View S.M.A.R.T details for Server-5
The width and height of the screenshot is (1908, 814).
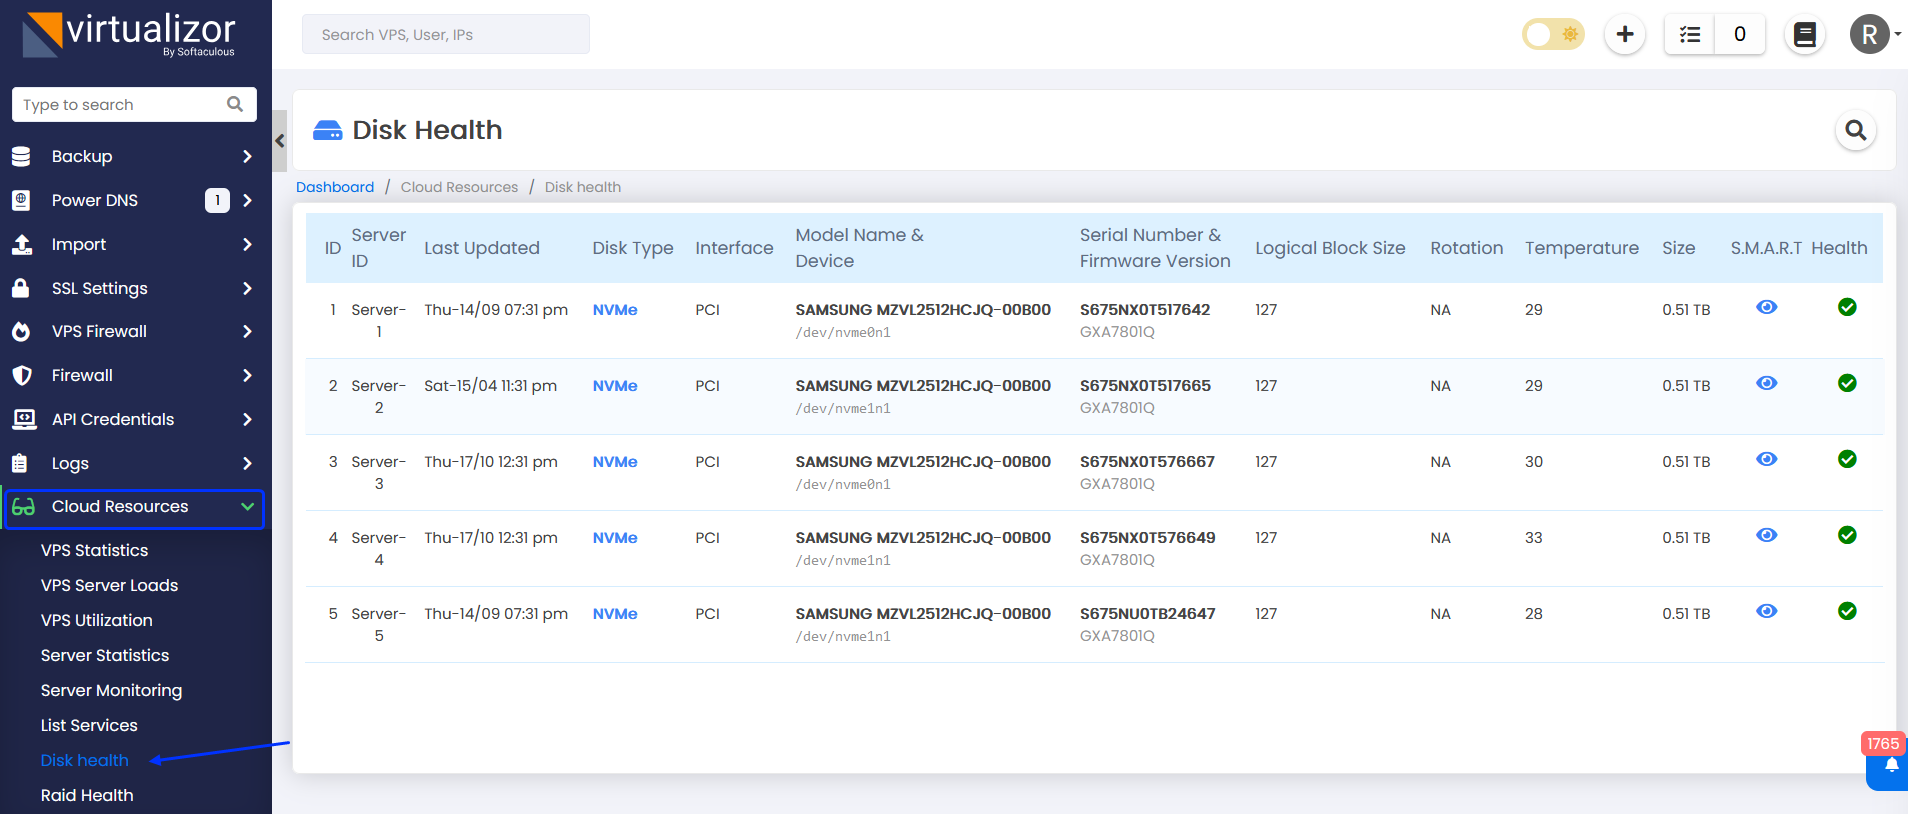click(1767, 611)
